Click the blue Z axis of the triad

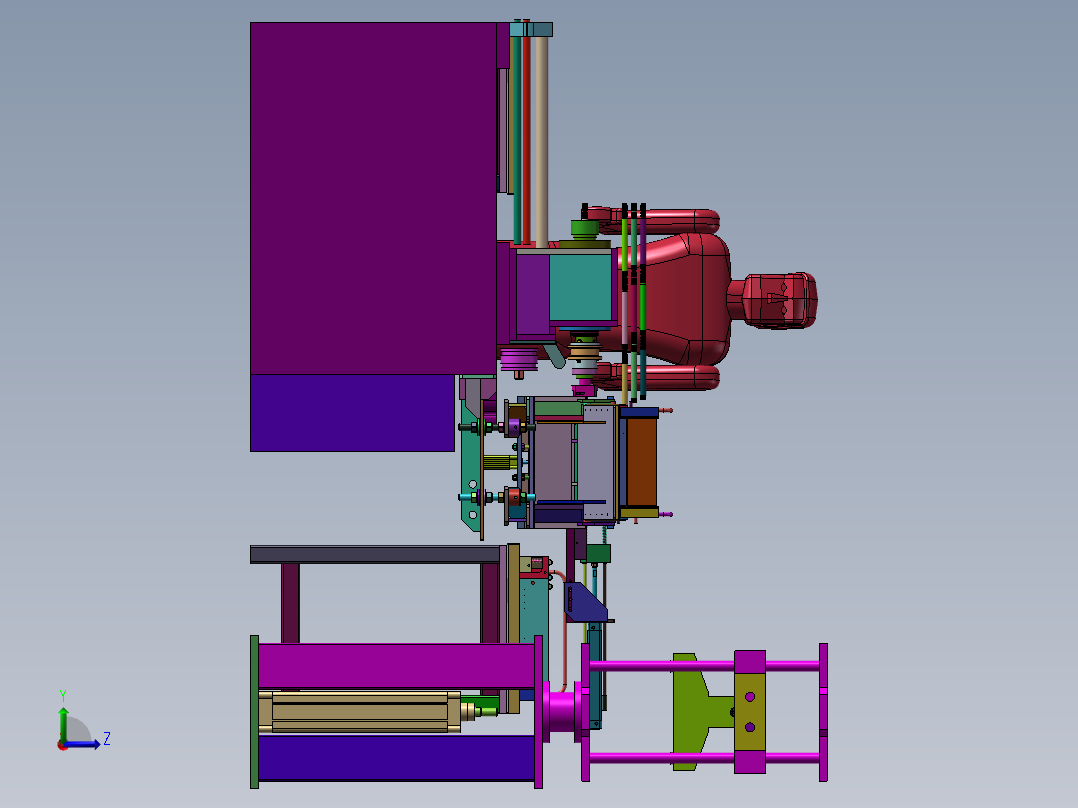point(82,744)
